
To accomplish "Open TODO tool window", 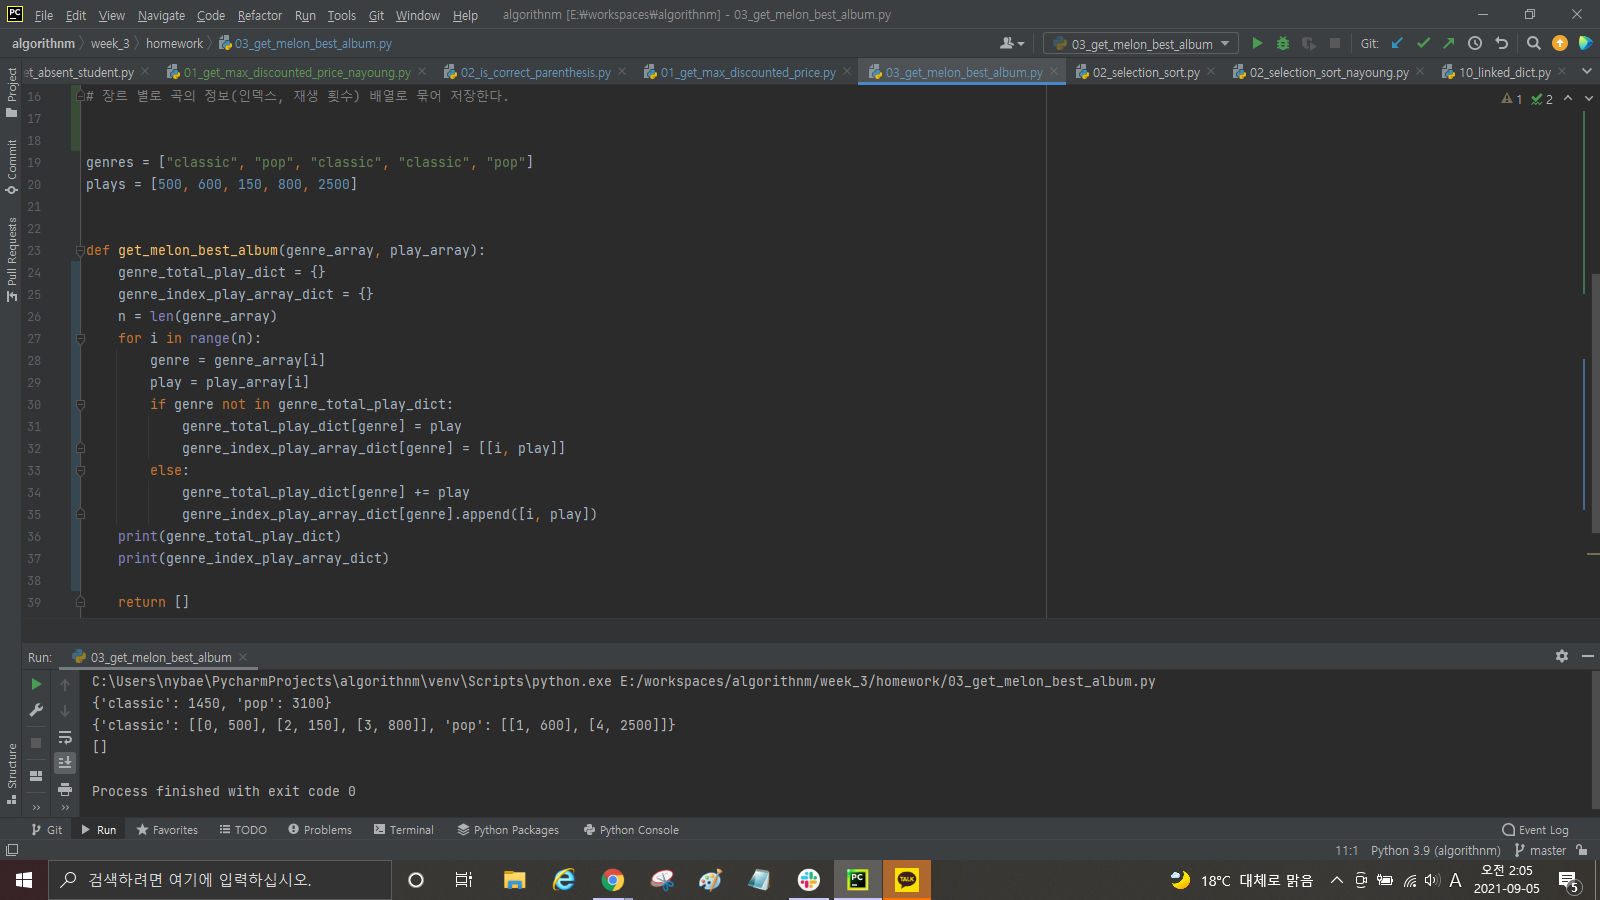I will point(243,830).
